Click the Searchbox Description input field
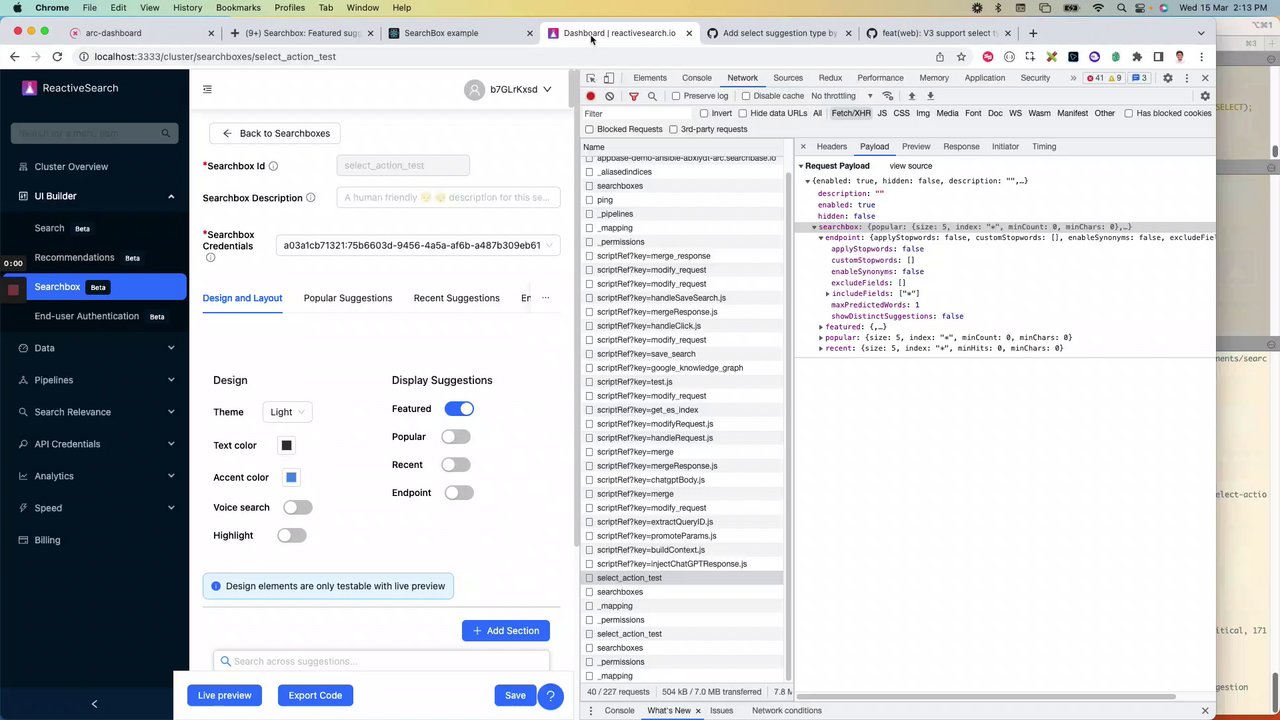Viewport: 1280px width, 720px height. (448, 198)
